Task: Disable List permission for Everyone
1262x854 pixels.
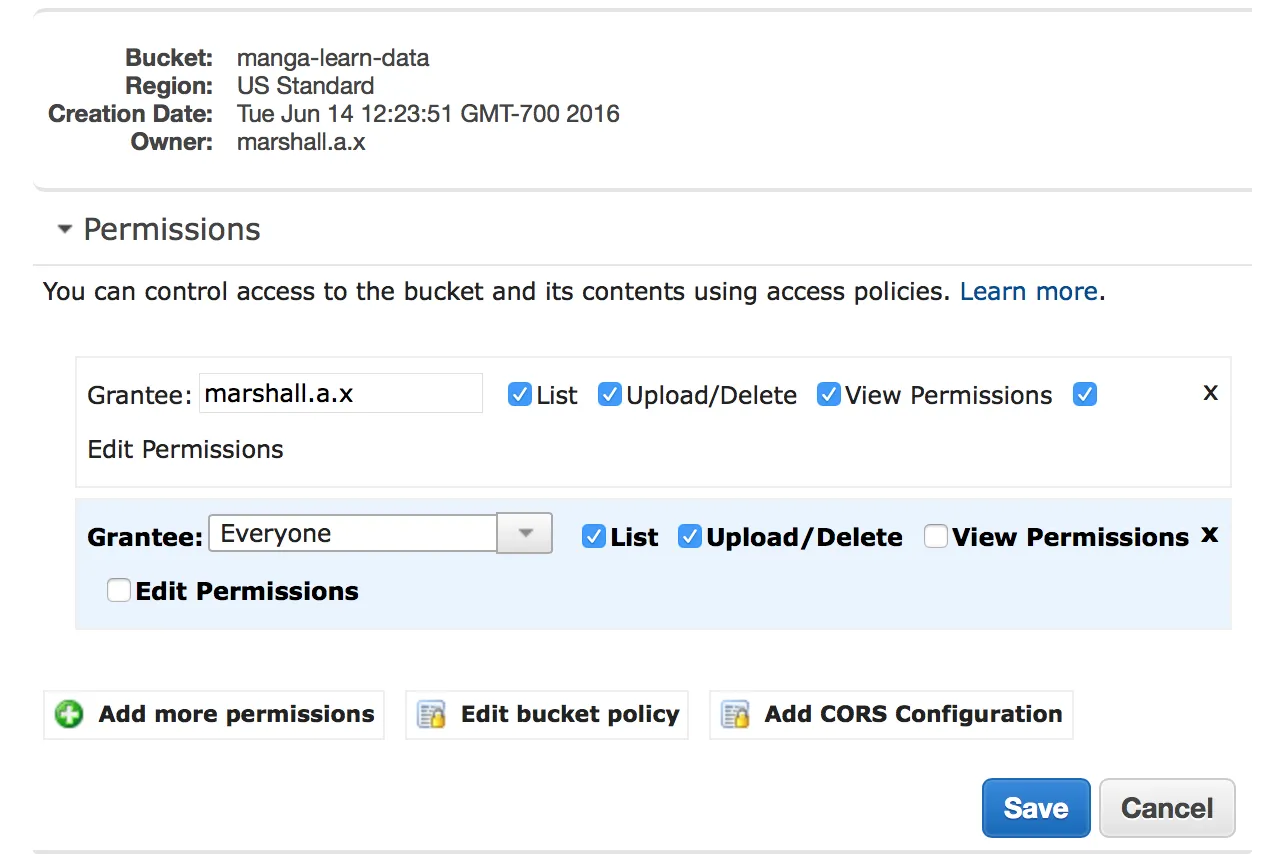Action: pyautogui.click(x=594, y=537)
